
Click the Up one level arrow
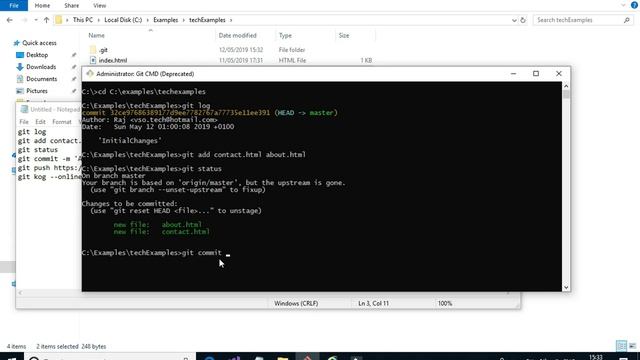pyautogui.click(x=46, y=20)
